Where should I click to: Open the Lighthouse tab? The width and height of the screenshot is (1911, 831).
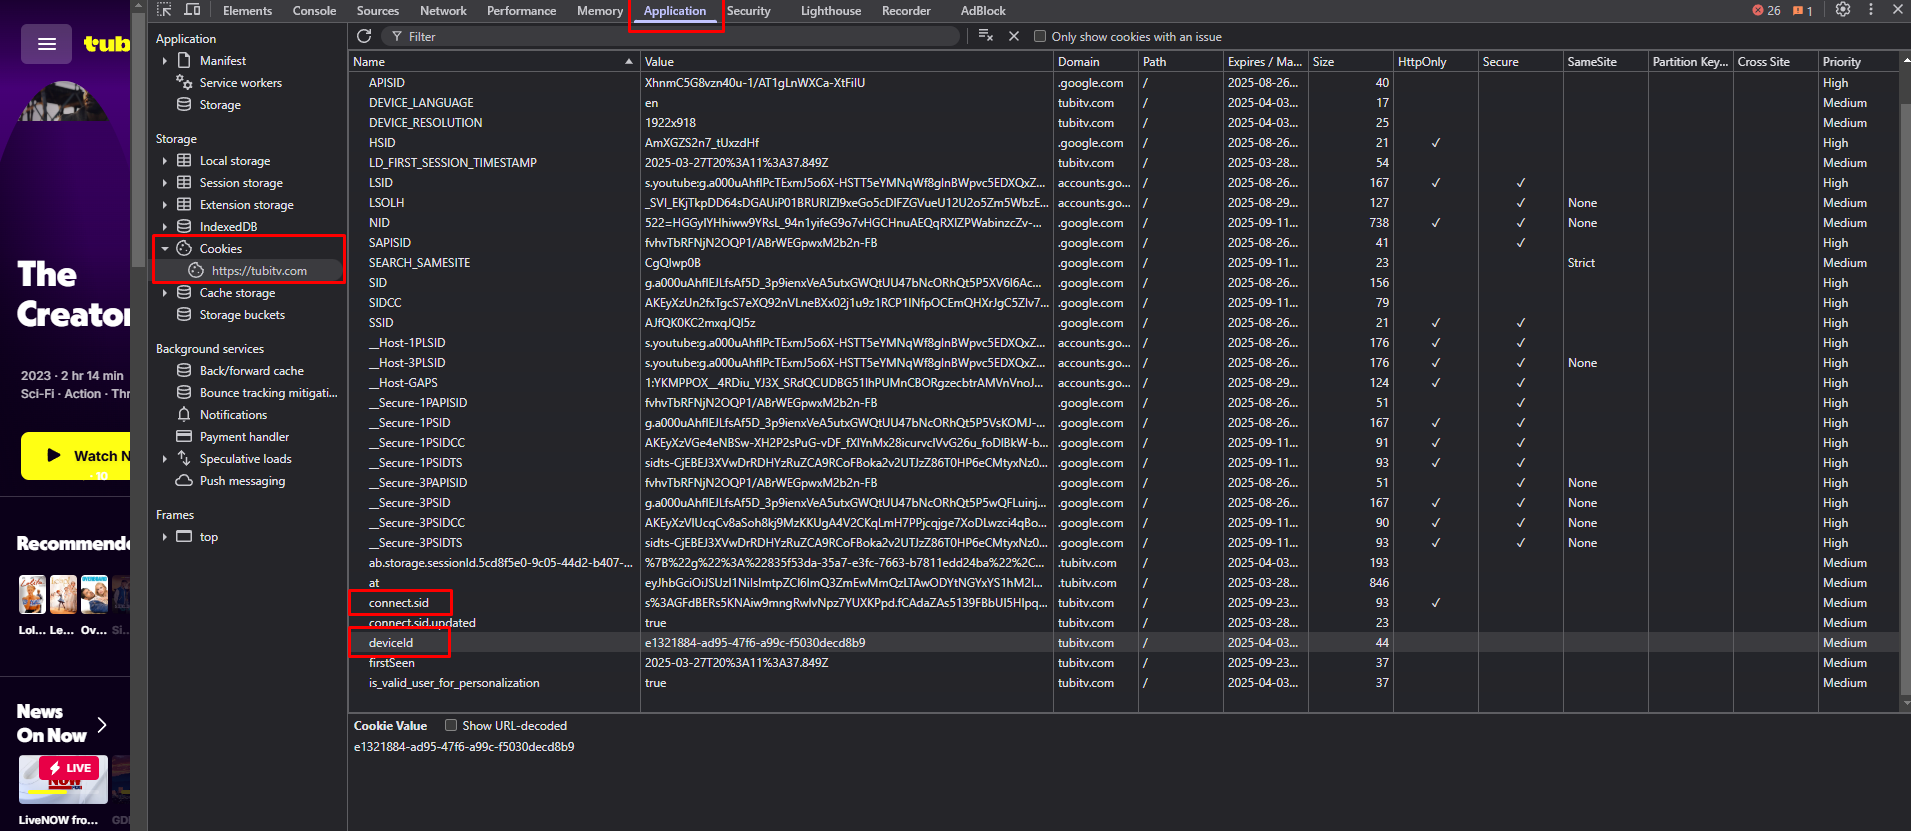pos(831,11)
